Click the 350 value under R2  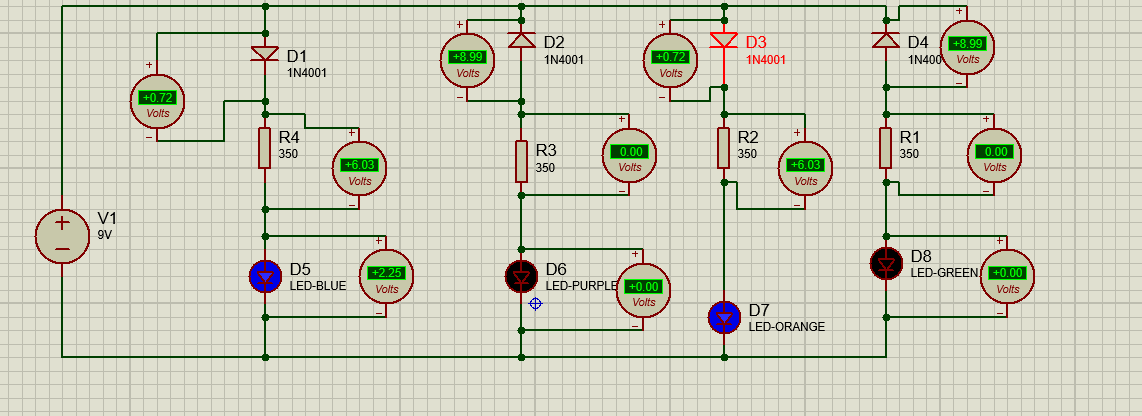pyautogui.click(x=747, y=154)
